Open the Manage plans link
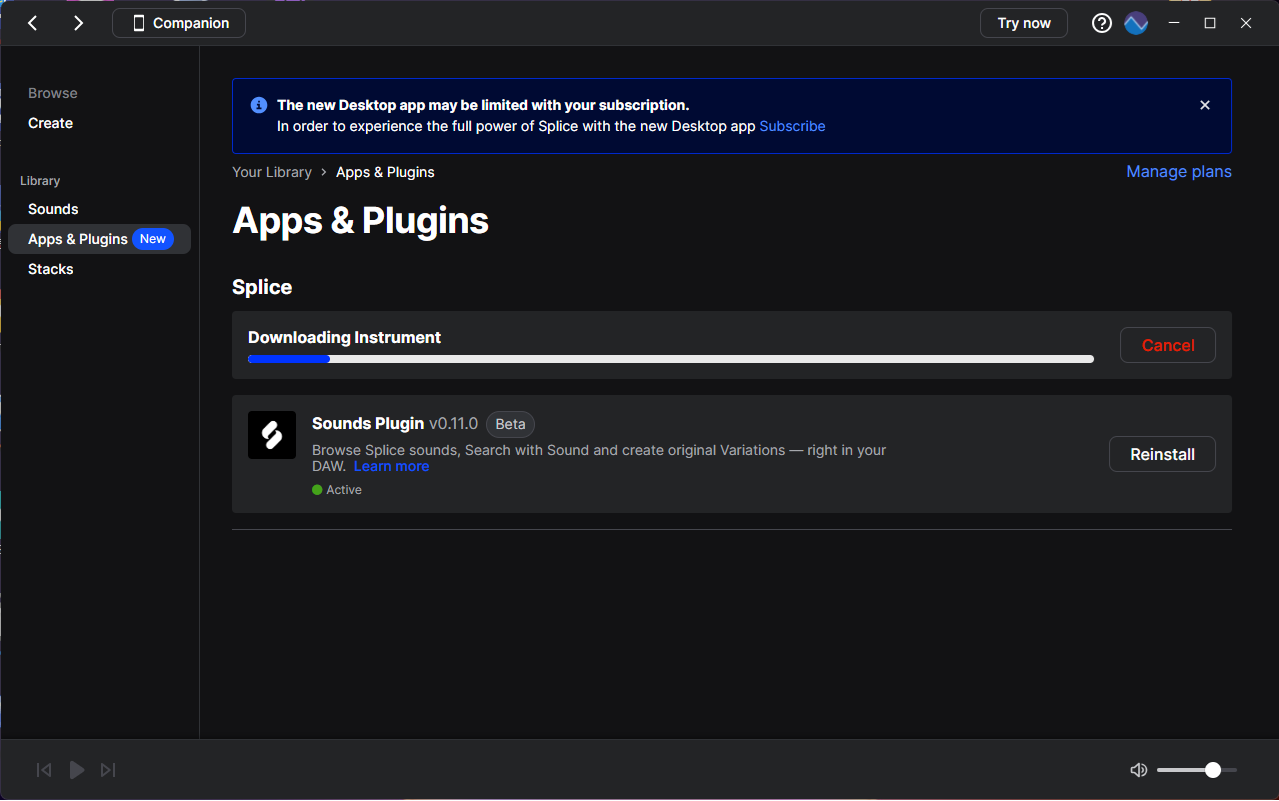 [1179, 172]
